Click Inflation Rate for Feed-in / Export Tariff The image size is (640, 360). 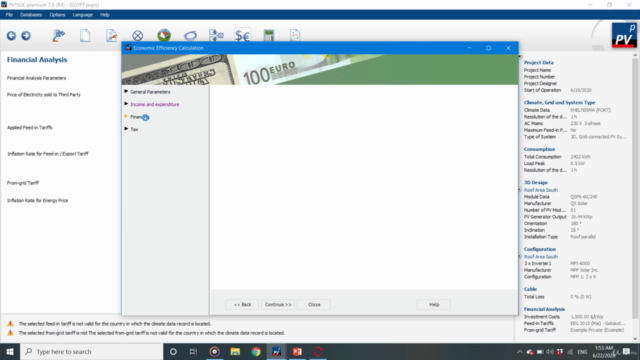click(x=48, y=154)
